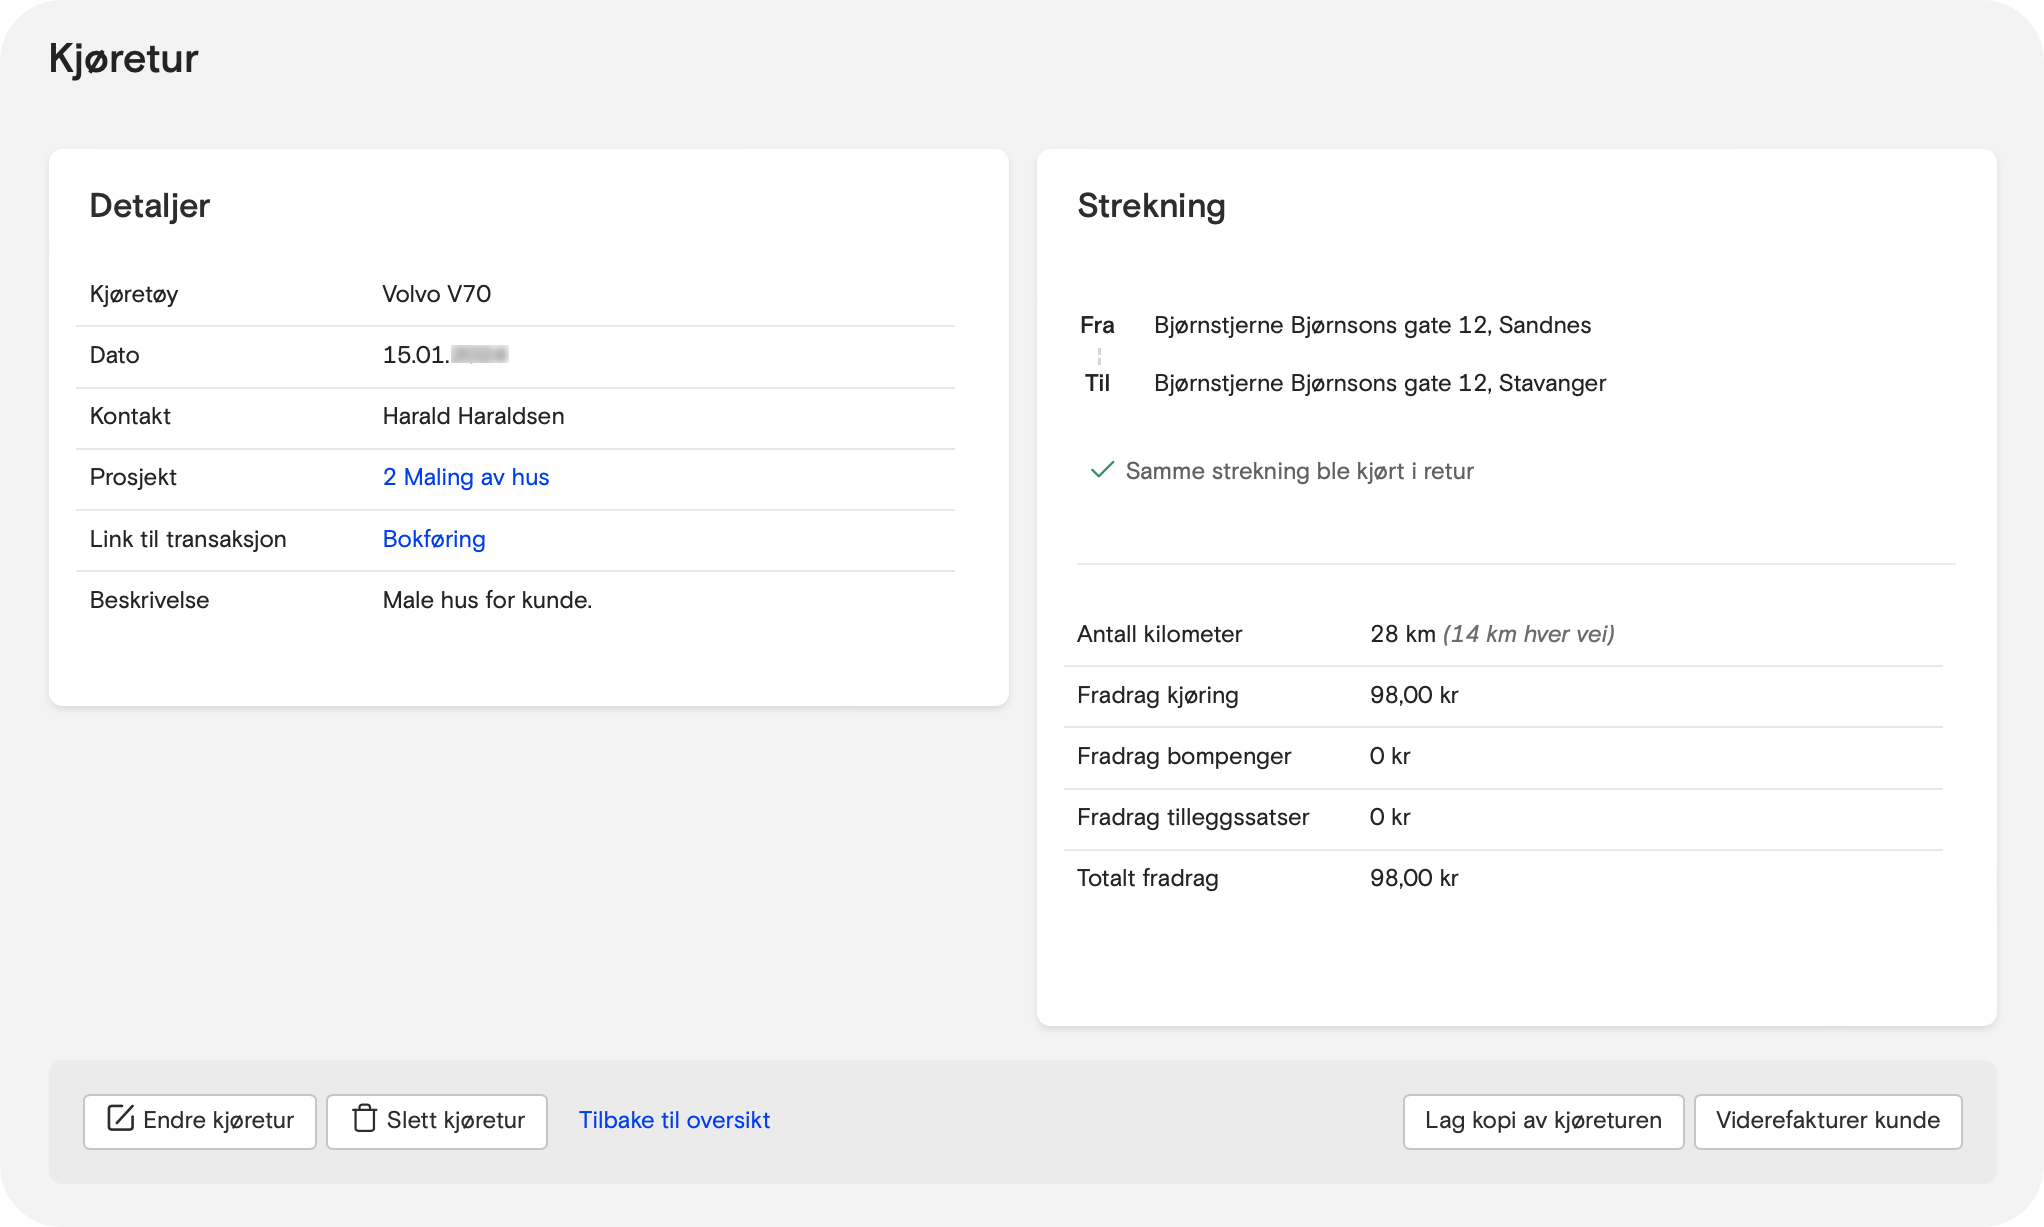The height and width of the screenshot is (1227, 2044).
Task: Open the Bokføring transaction link
Action: [434, 539]
